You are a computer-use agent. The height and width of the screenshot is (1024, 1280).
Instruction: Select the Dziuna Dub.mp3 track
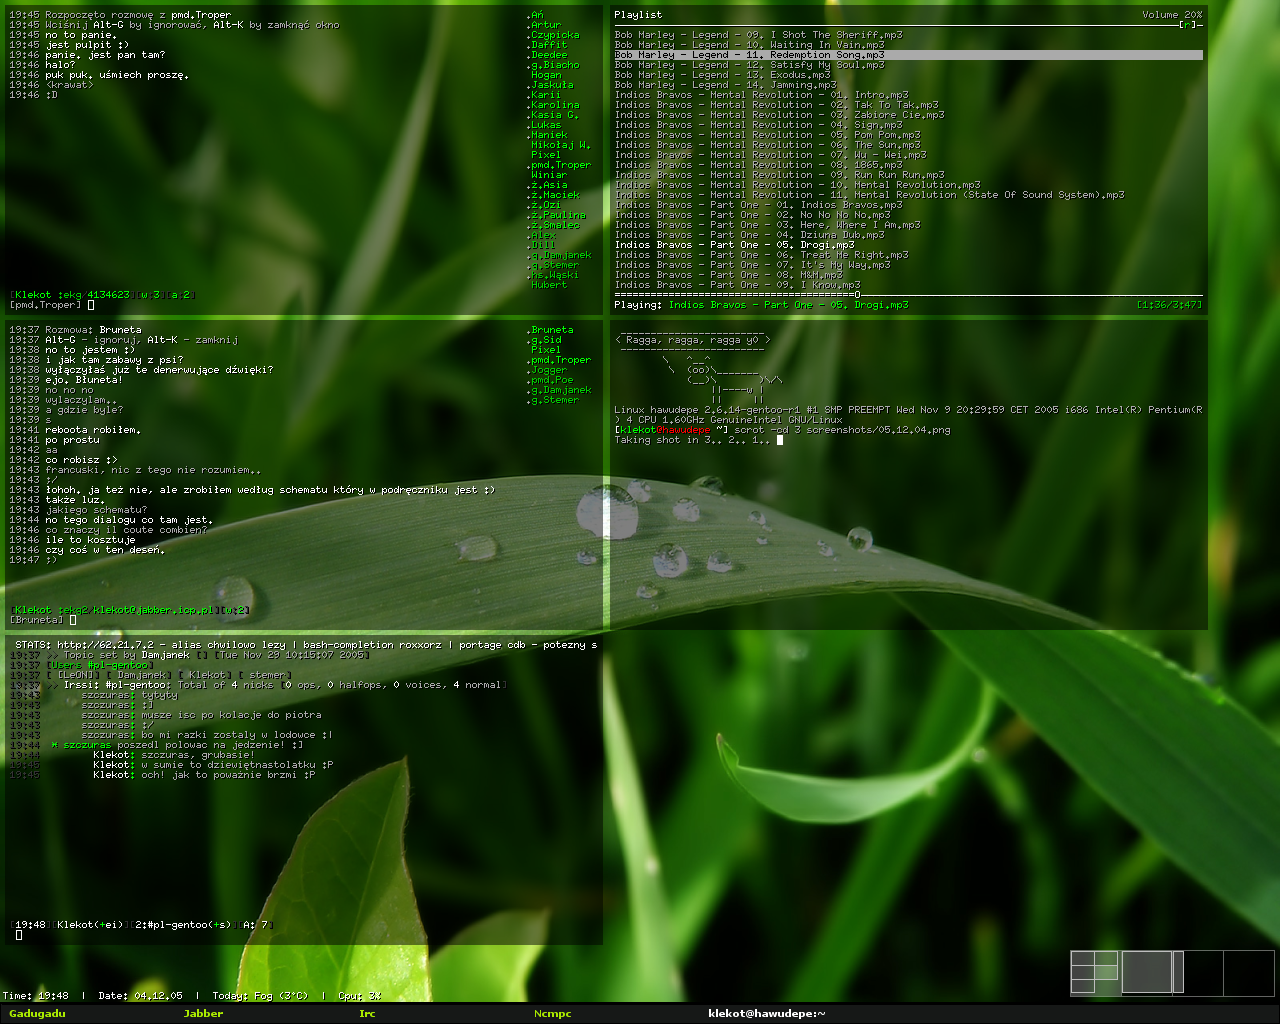[x=749, y=235]
